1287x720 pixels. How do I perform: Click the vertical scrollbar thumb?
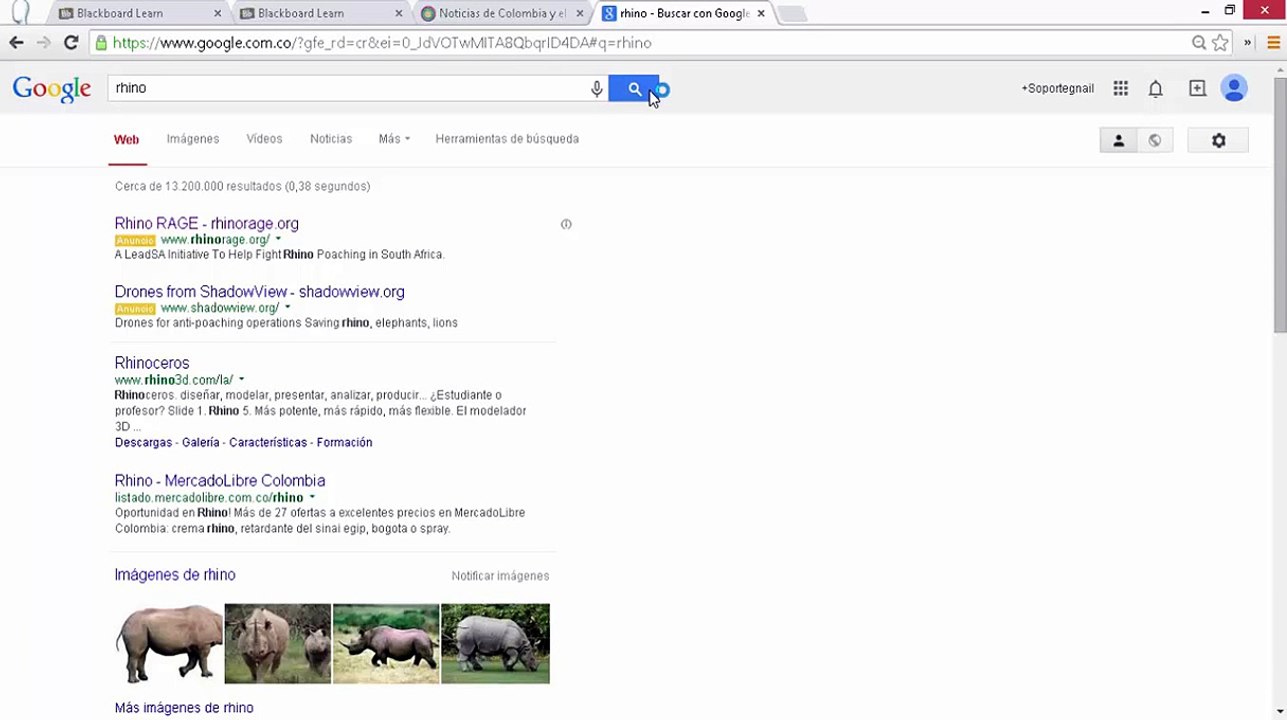1279,205
